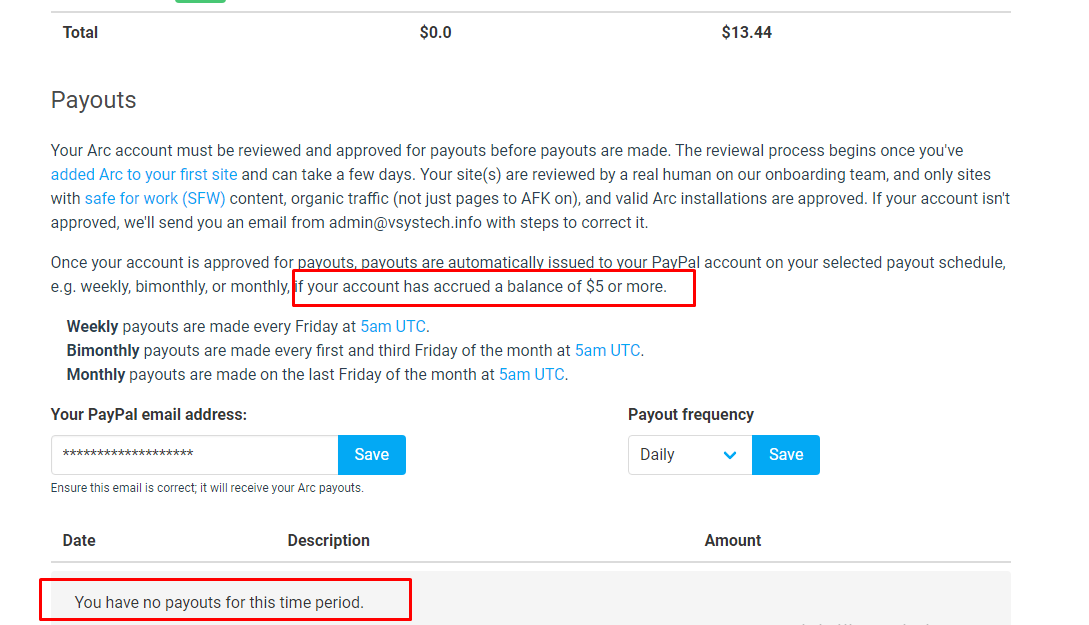This screenshot has height=625, width=1089.
Task: Select the Description column header
Action: 328,540
